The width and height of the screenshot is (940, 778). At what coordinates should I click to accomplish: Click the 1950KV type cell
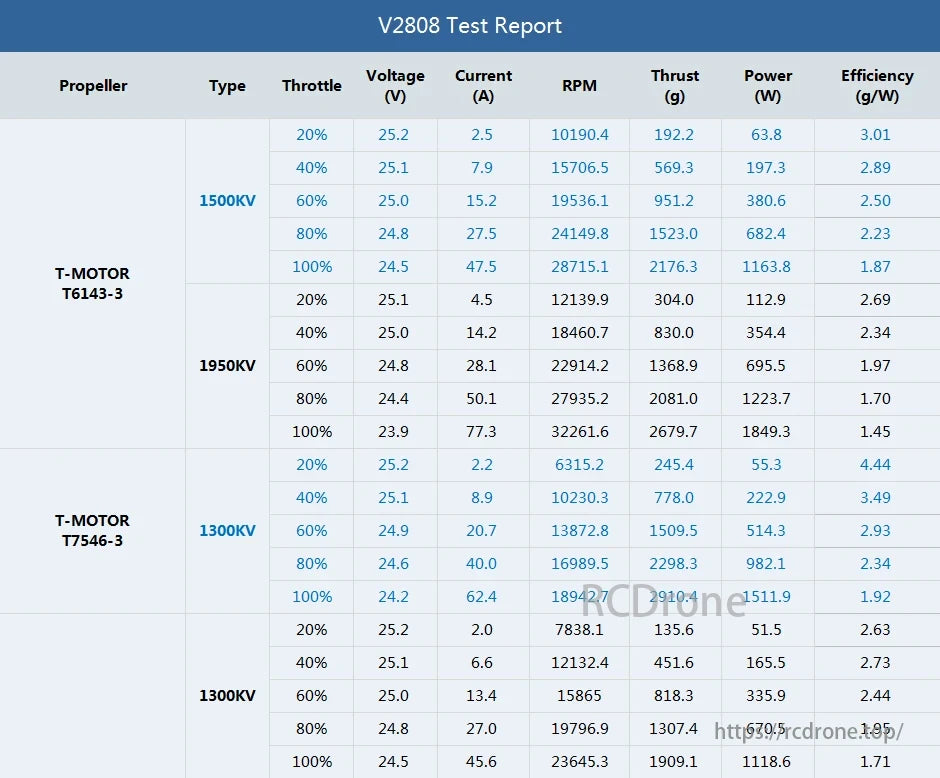(227, 365)
